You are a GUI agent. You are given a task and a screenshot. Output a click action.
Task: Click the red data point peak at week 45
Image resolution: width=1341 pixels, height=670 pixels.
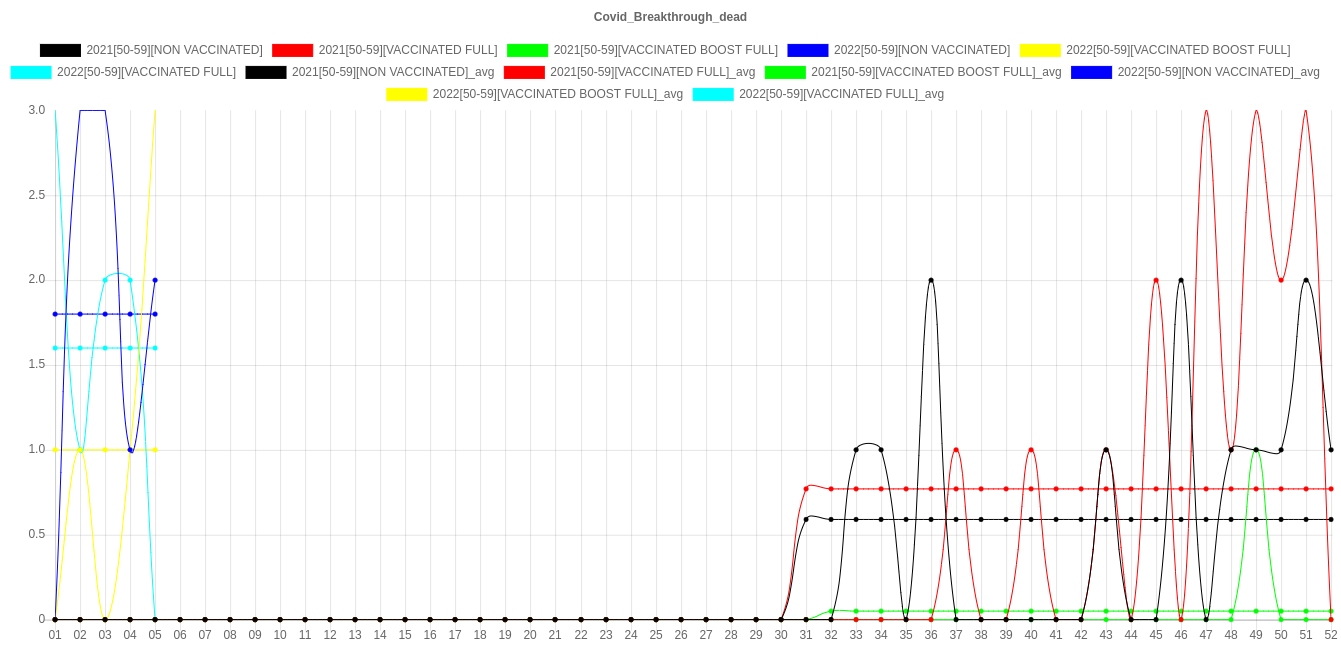pyautogui.click(x=1156, y=280)
